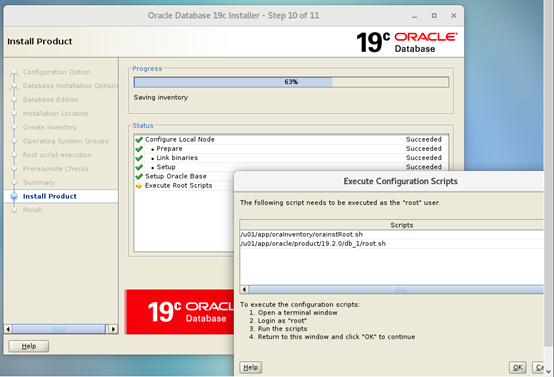The height and width of the screenshot is (377, 554).
Task: Click the Saving inventory progress text
Action: click(161, 98)
